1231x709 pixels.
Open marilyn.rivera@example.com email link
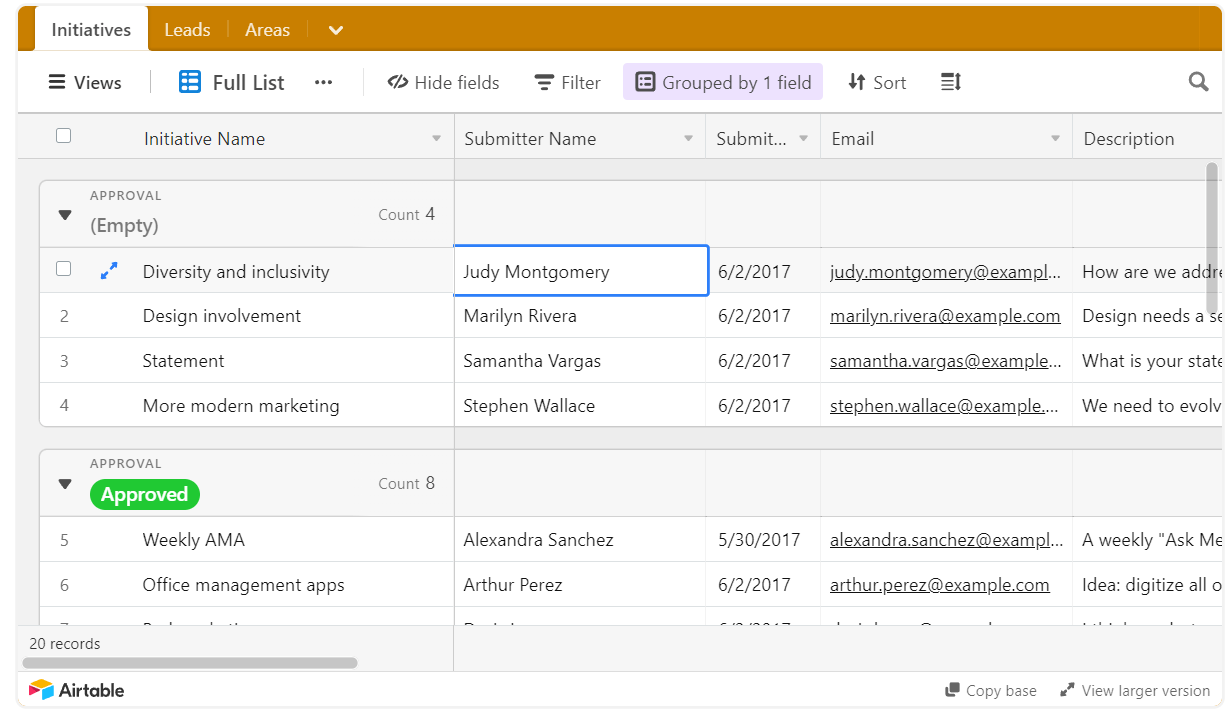[944, 315]
